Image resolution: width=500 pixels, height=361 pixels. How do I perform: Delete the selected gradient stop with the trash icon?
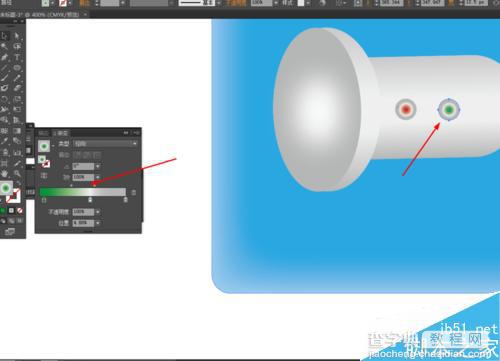tap(134, 192)
